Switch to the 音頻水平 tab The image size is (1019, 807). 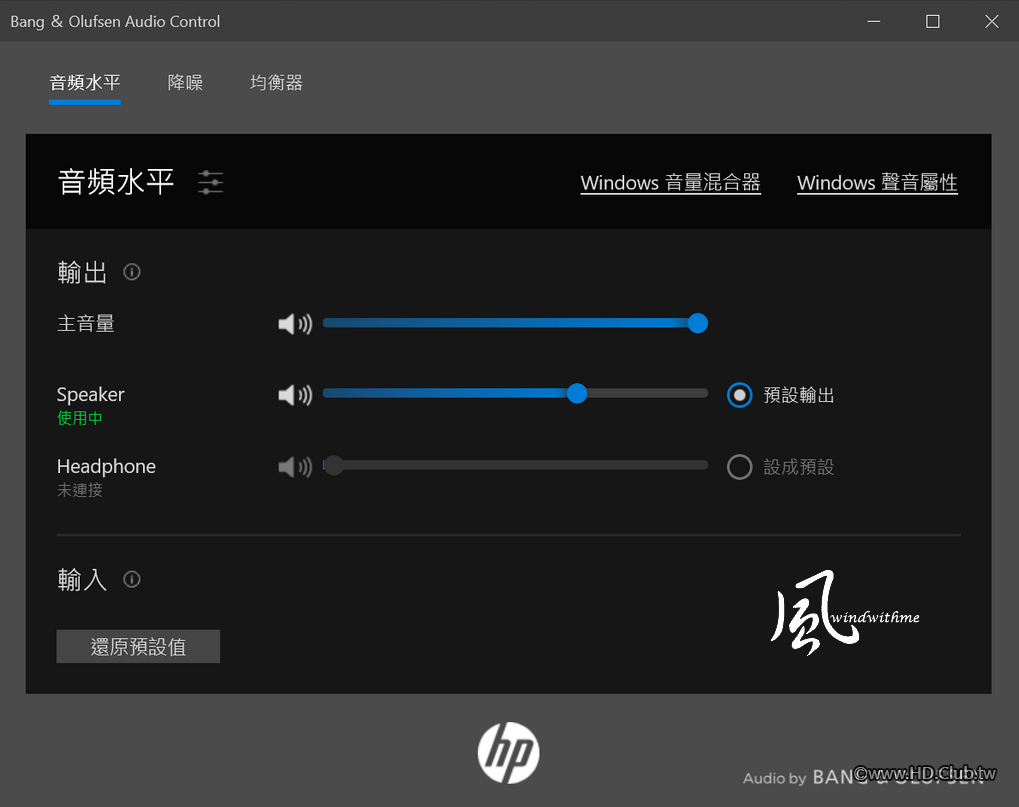tap(85, 83)
